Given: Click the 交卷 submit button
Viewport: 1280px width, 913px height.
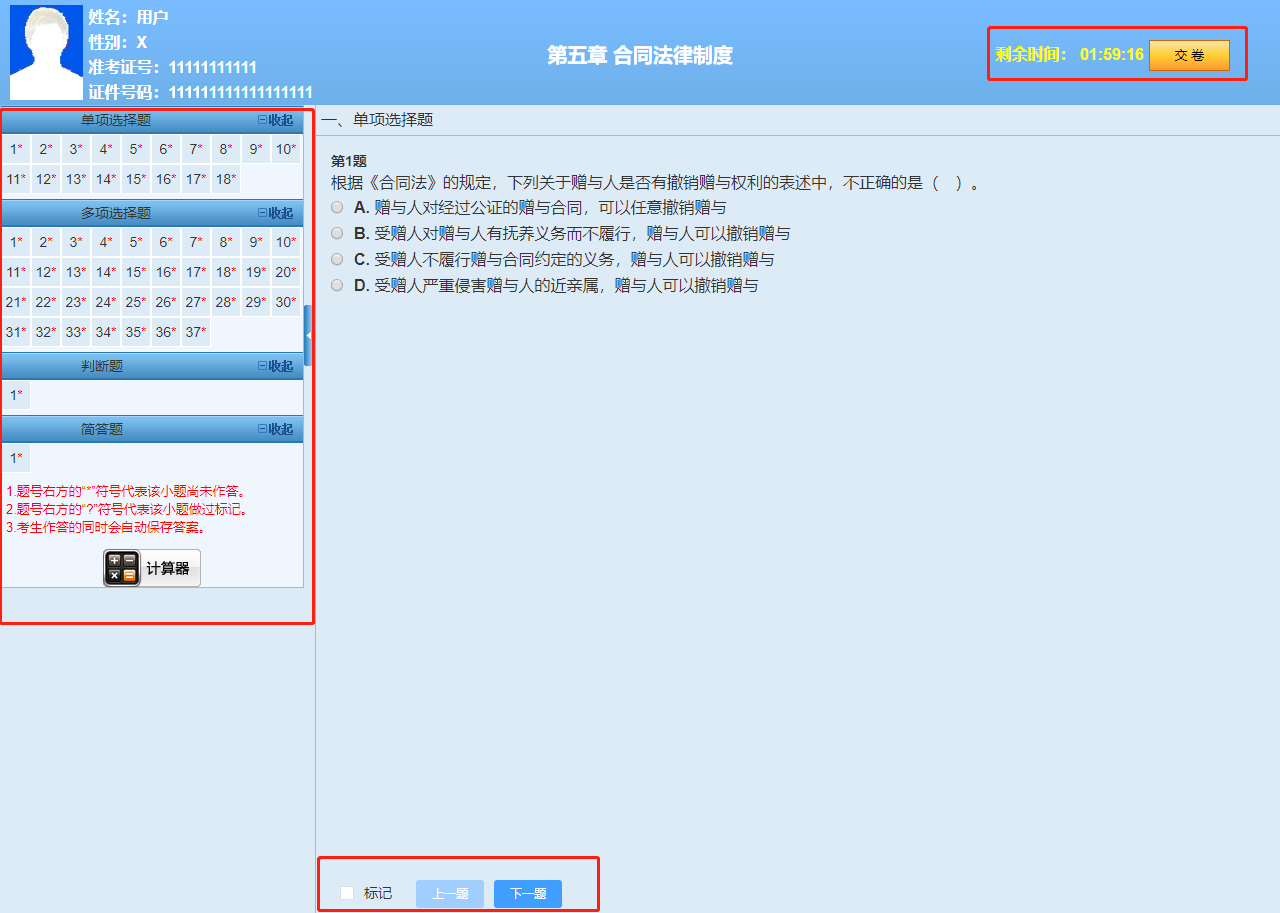Looking at the screenshot, I should (x=1190, y=56).
